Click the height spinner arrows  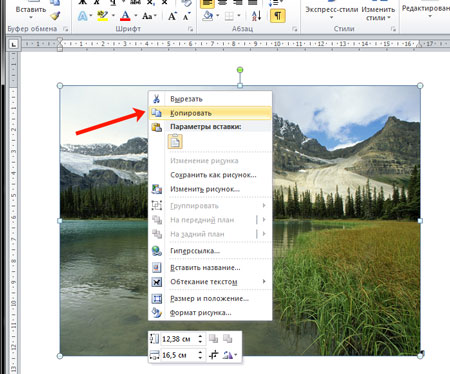200,339
